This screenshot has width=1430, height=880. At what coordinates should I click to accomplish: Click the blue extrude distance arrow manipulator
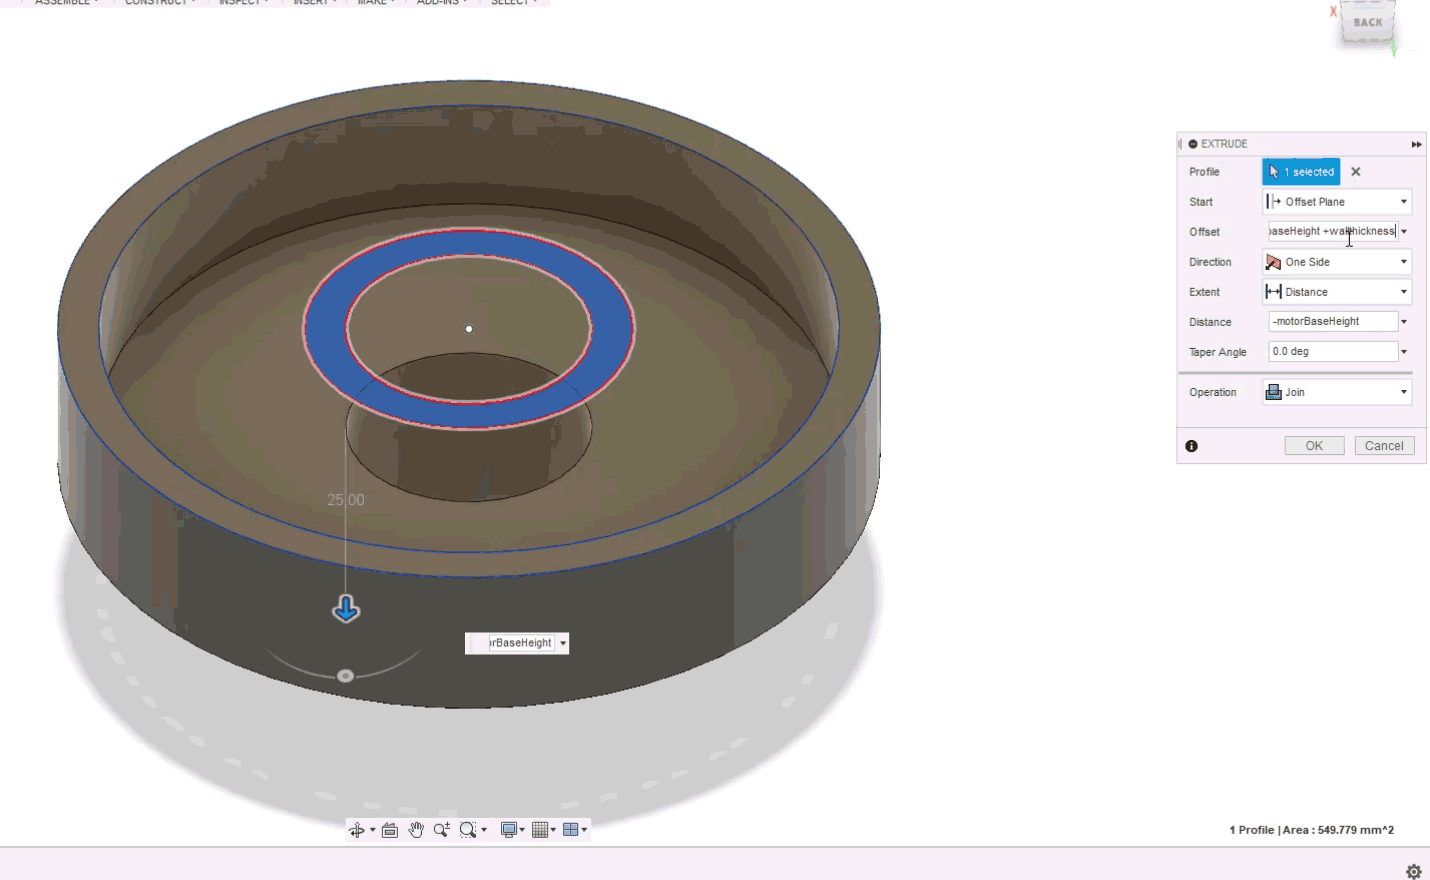[x=346, y=608]
